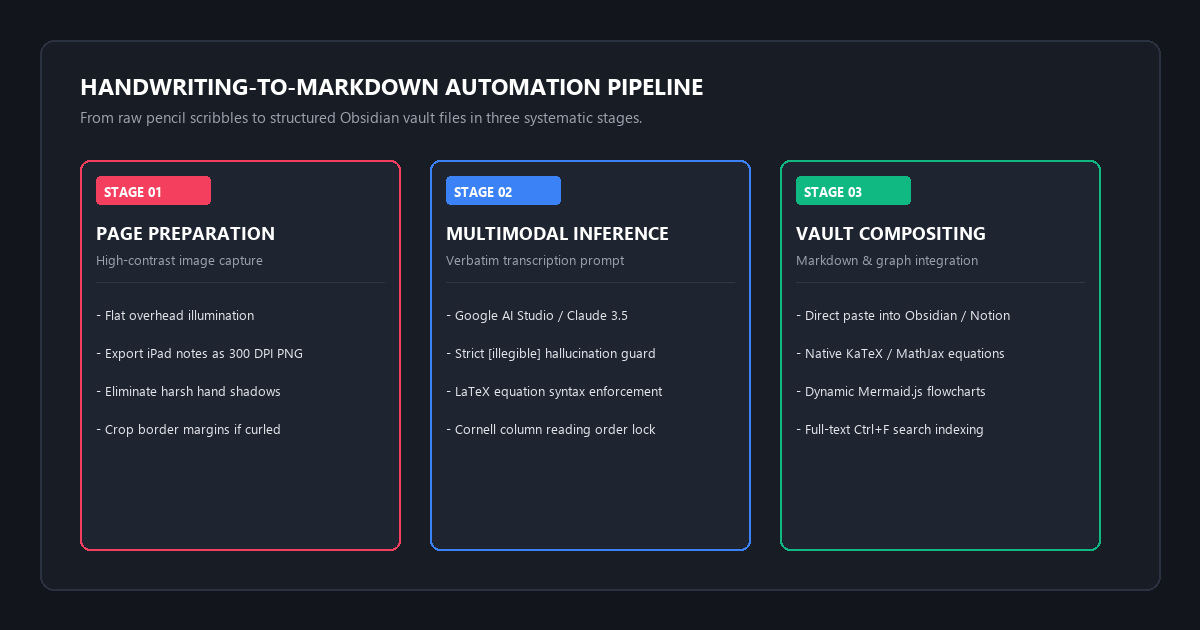
Task: Click 'Markdown & graph integration' subtitle
Action: 887,261
